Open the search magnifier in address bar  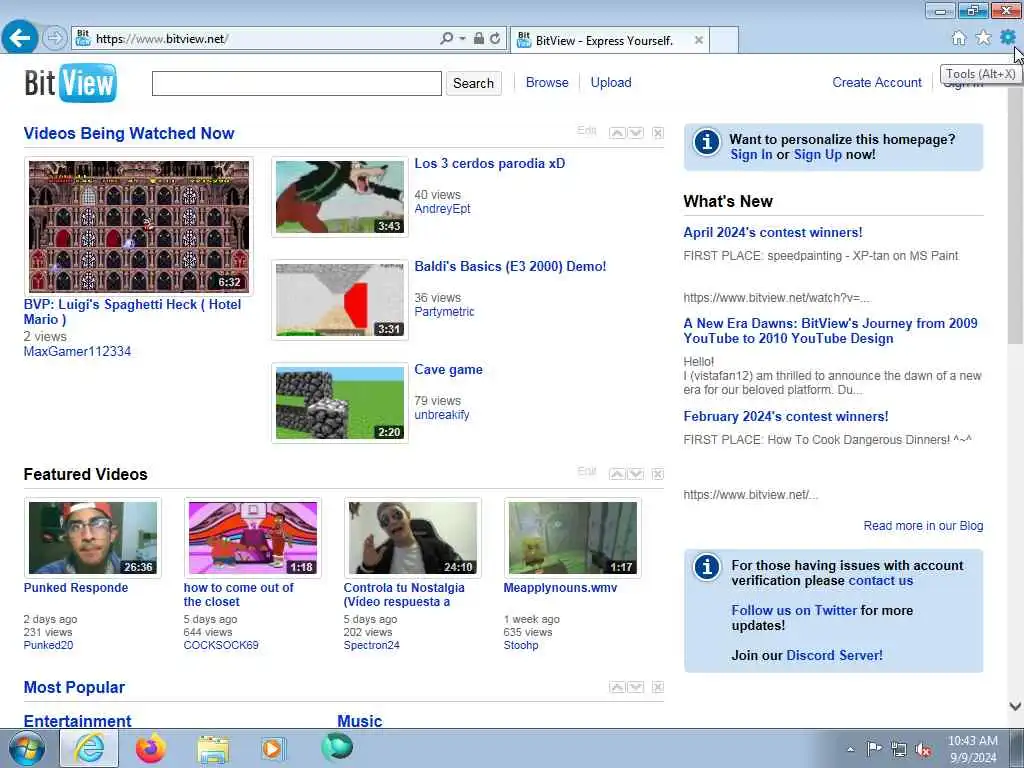pos(446,39)
